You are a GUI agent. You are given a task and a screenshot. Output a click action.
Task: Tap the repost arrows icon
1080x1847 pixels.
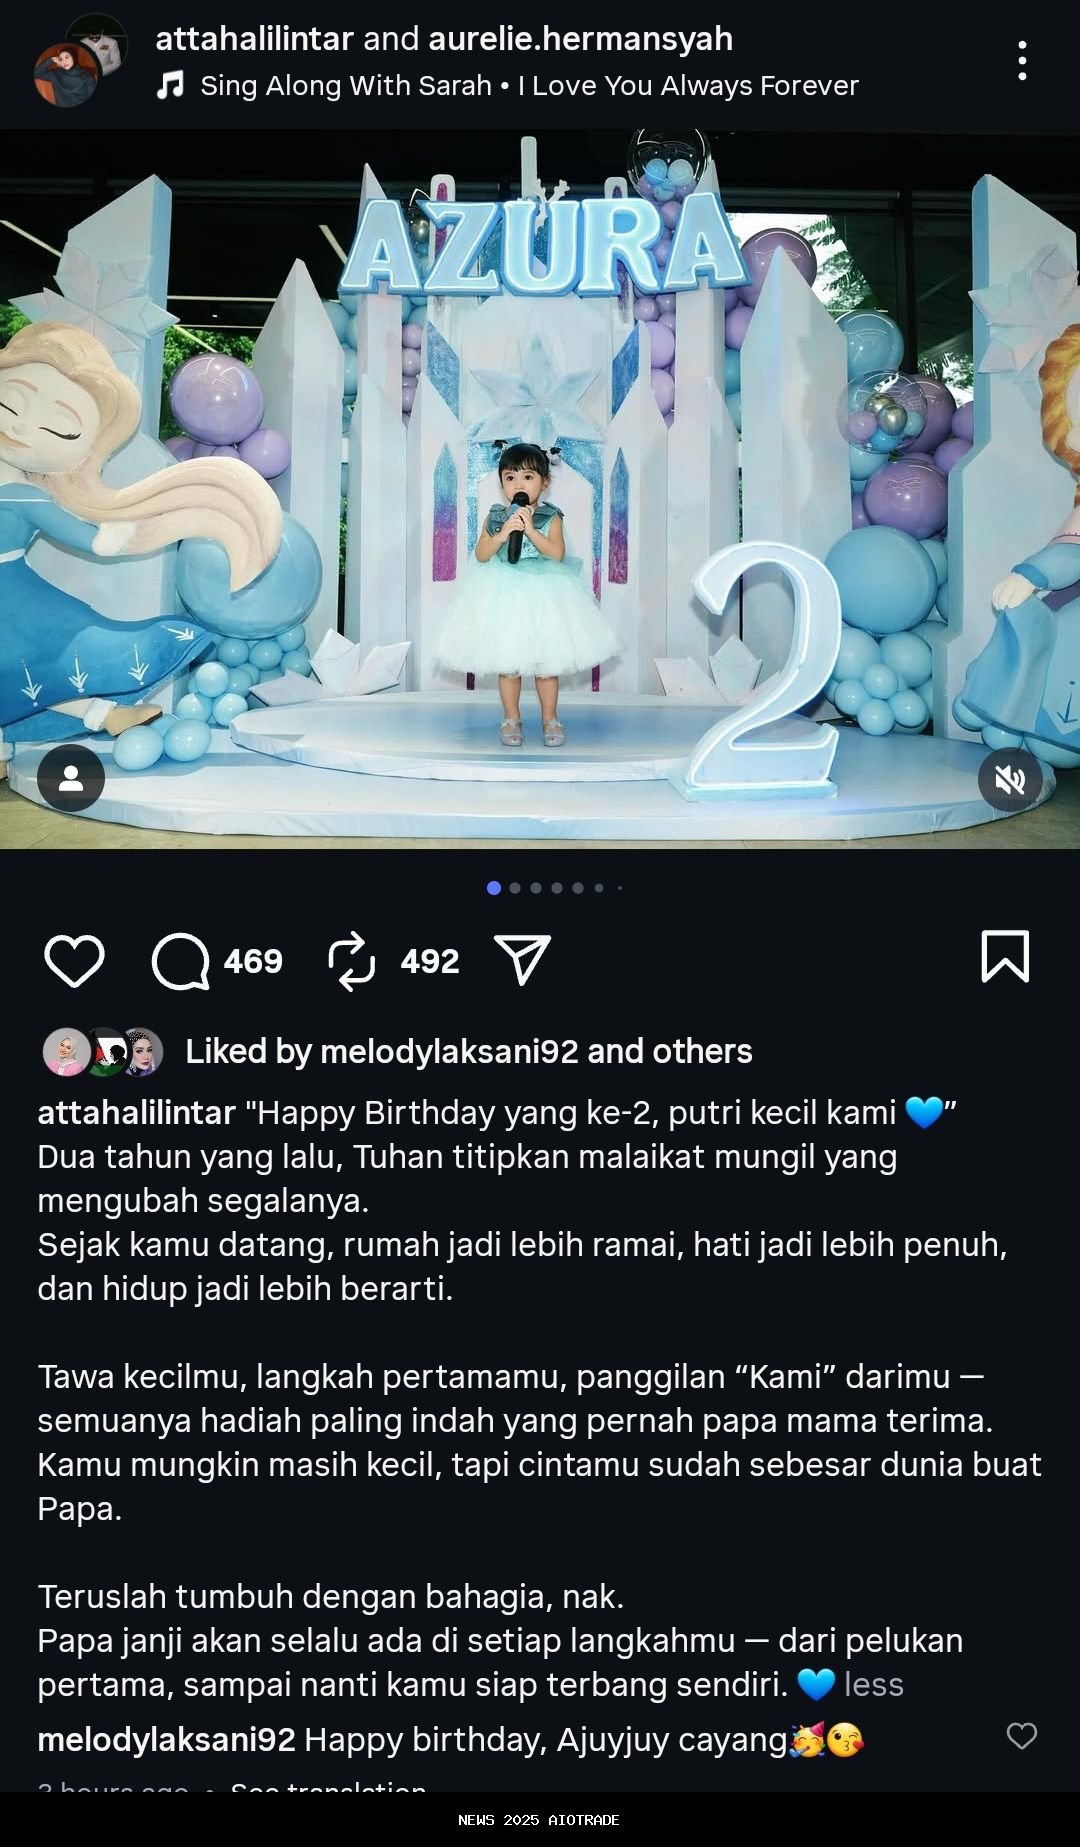pos(352,961)
